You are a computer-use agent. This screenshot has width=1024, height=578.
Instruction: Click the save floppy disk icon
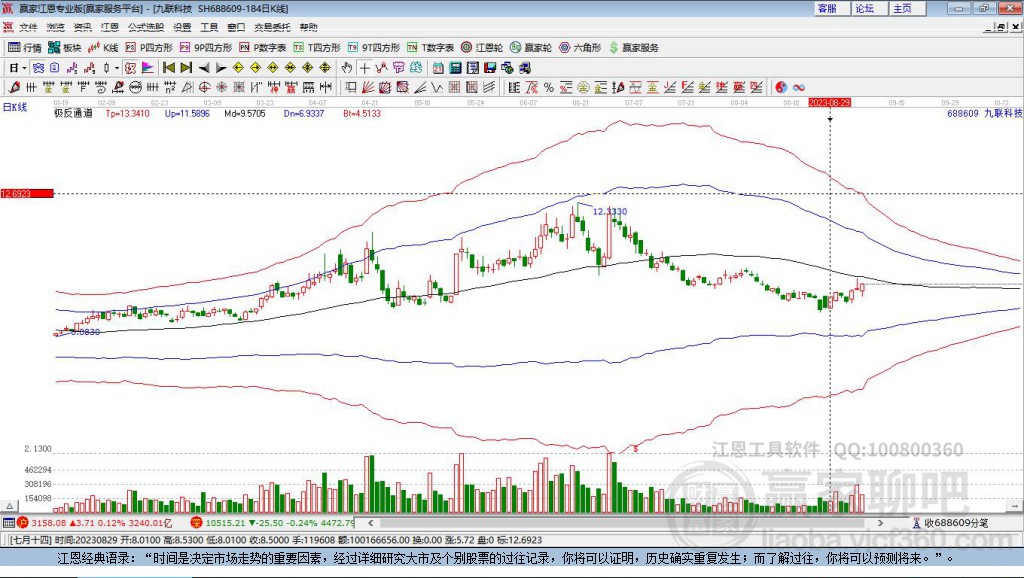pyautogui.click(x=490, y=68)
